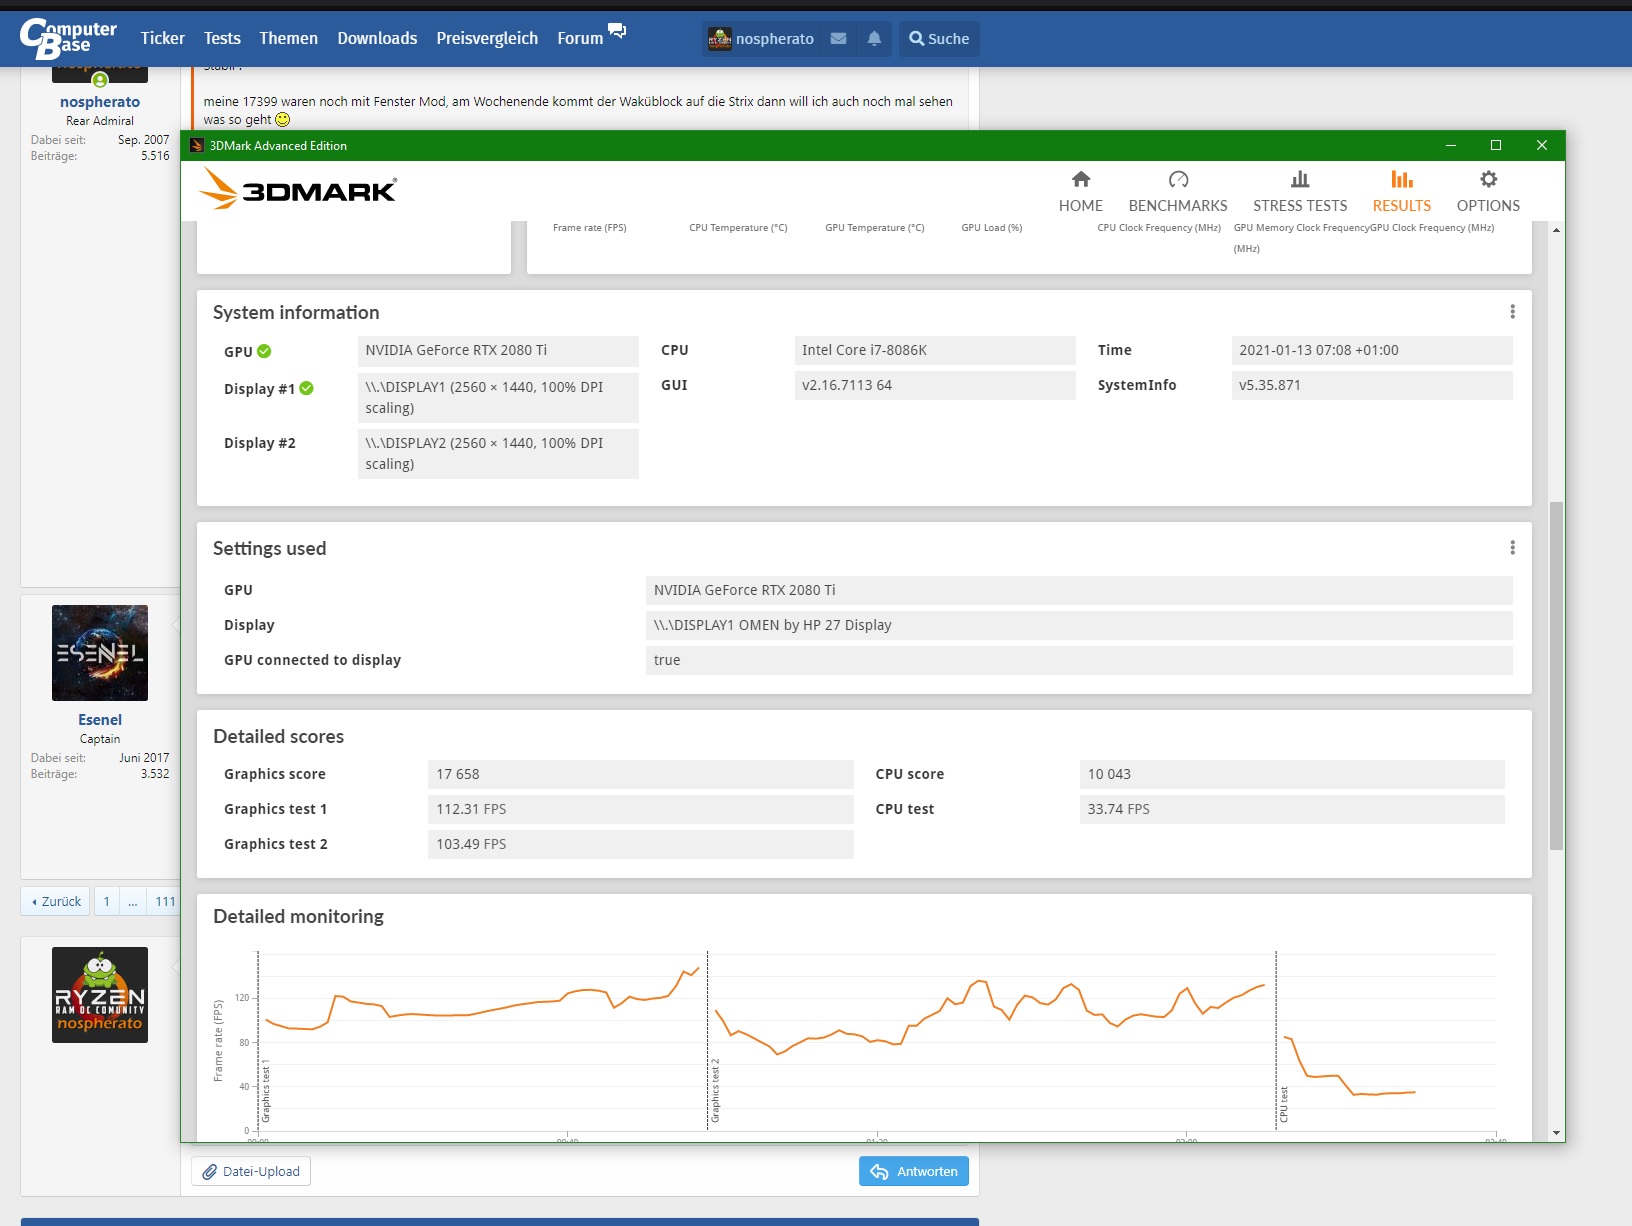Click the 3DMark scrollbar up arrow
Viewport: 1632px width, 1226px height.
tap(1556, 230)
